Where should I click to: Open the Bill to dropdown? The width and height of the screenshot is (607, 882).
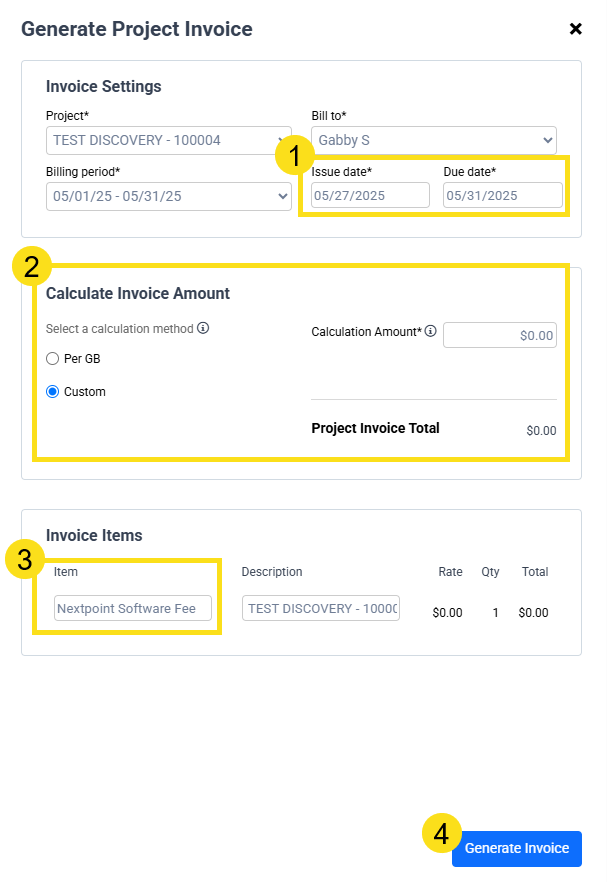coord(434,140)
